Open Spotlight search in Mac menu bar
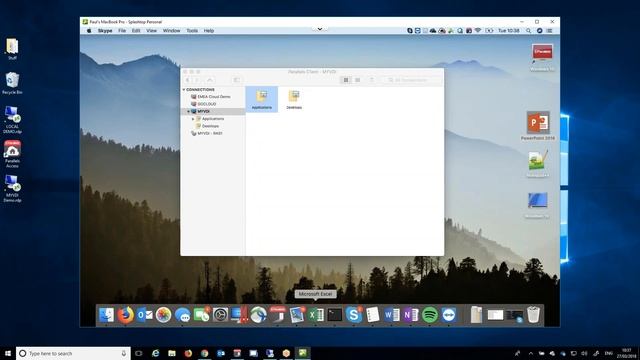Image resolution: width=640 pixels, height=360 pixels. [x=529, y=31]
